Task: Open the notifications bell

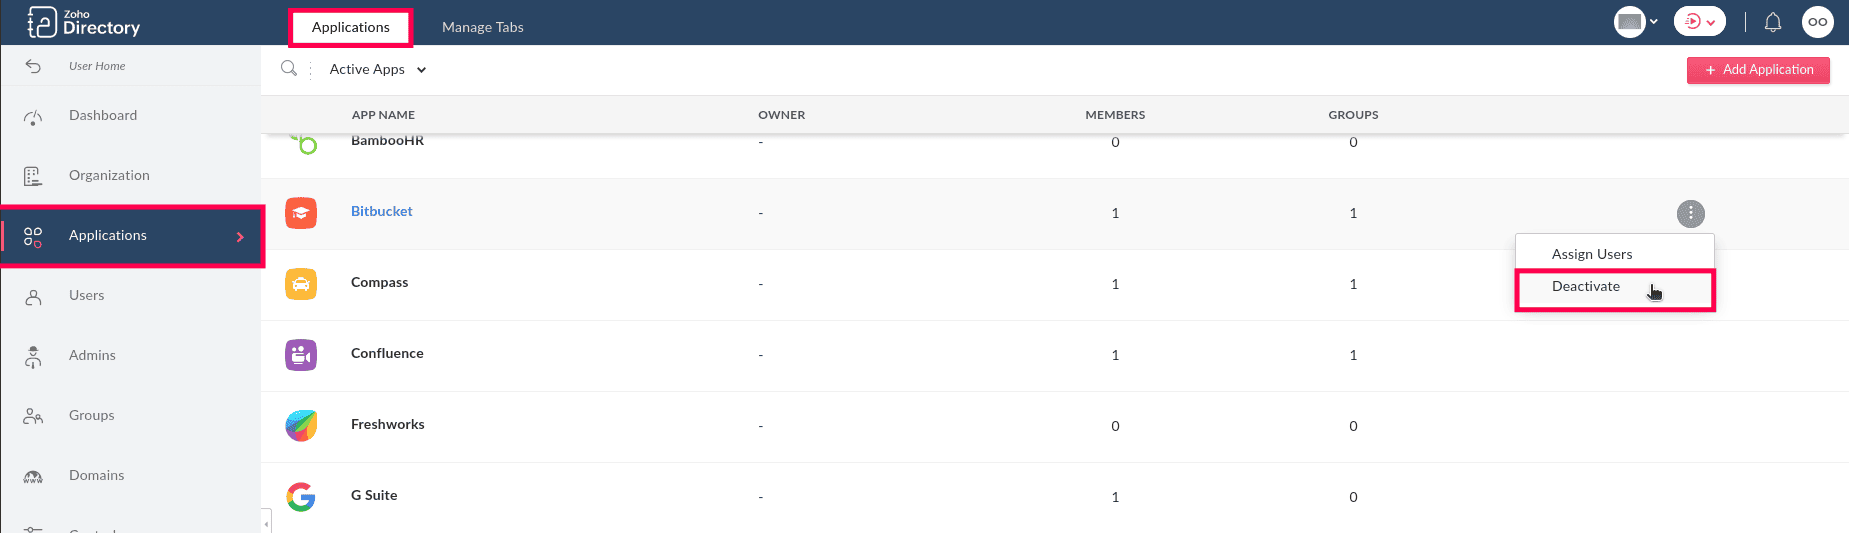Action: 1773,22
